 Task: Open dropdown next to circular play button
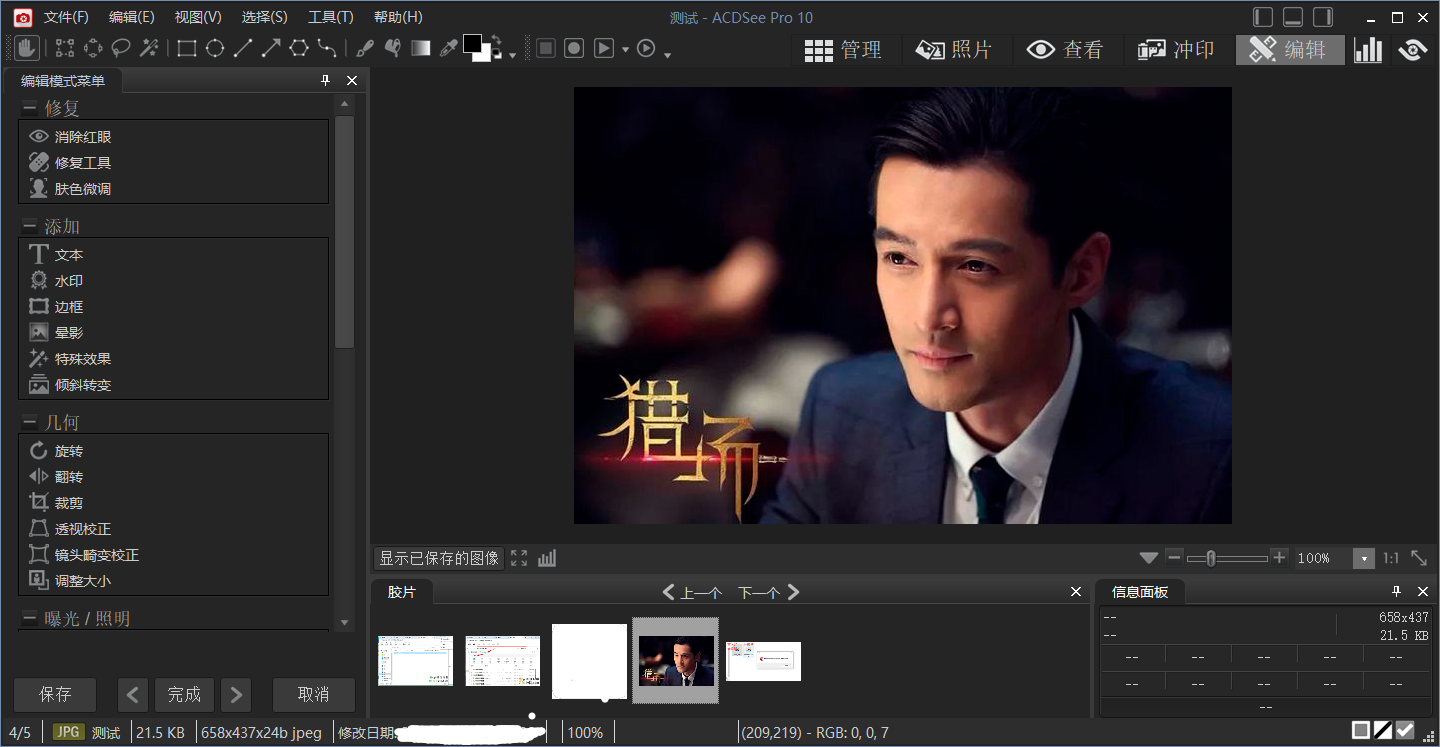(x=667, y=53)
